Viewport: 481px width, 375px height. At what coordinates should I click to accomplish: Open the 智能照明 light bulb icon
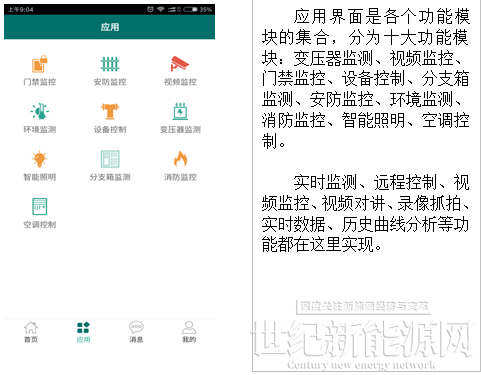[x=40, y=159]
